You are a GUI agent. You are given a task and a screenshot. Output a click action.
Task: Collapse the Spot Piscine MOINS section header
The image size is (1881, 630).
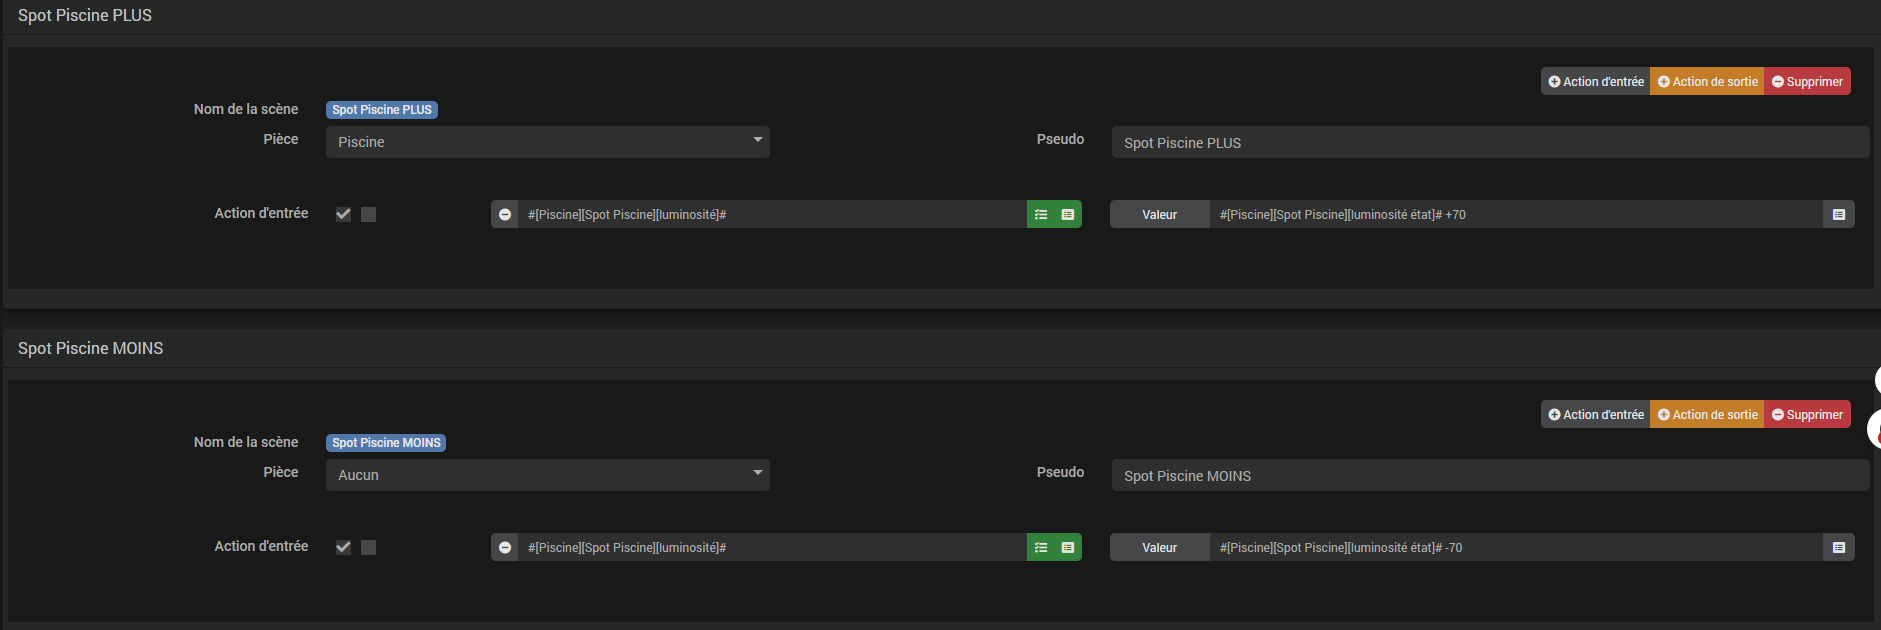click(90, 349)
